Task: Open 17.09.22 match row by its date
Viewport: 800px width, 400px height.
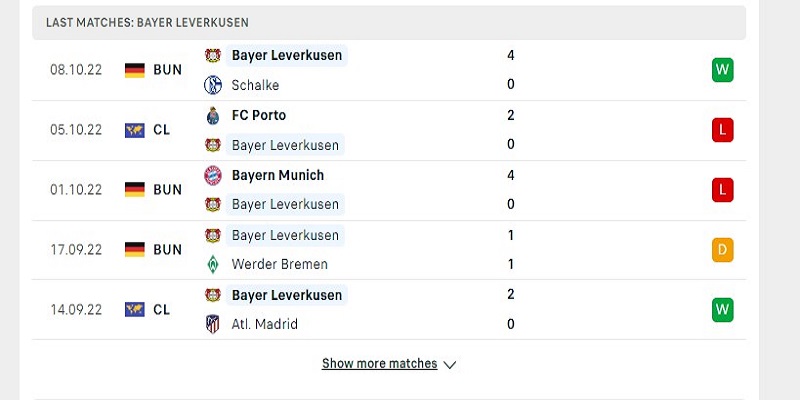Action: (76, 250)
